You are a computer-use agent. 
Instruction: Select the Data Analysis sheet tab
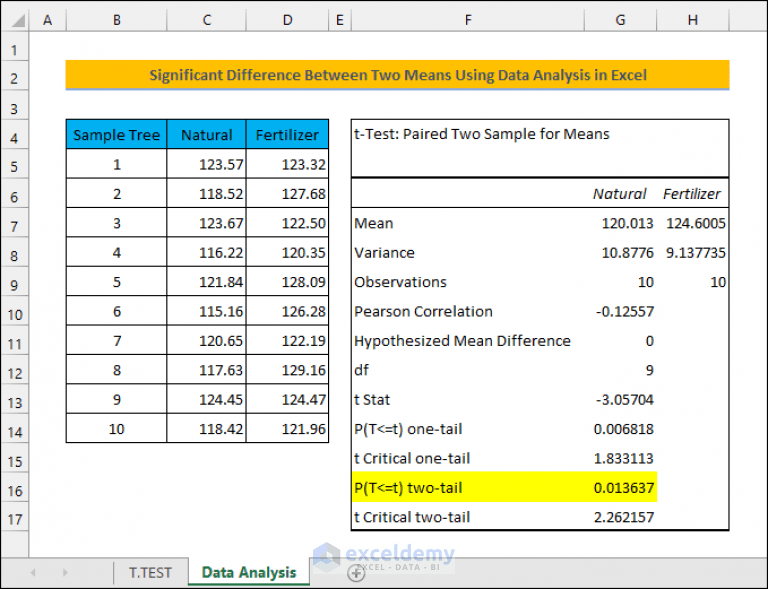249,572
